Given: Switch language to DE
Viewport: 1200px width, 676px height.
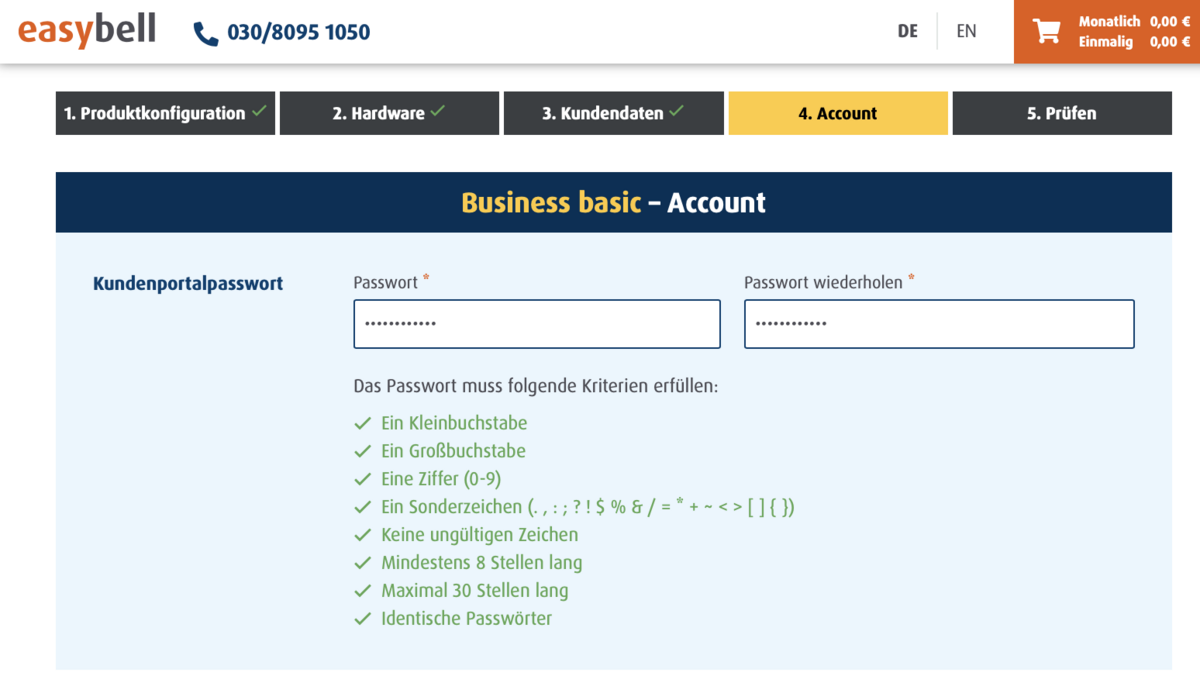Looking at the screenshot, I should coord(907,31).
